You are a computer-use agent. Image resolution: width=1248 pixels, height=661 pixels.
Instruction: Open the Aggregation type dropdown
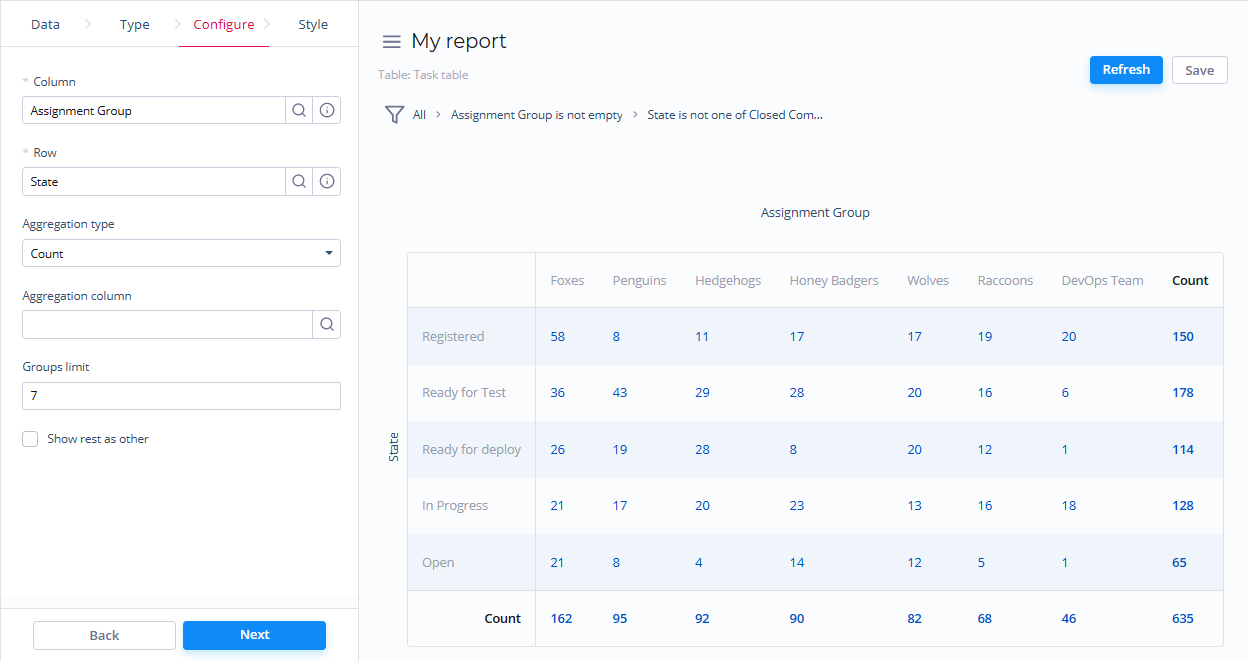pos(181,254)
